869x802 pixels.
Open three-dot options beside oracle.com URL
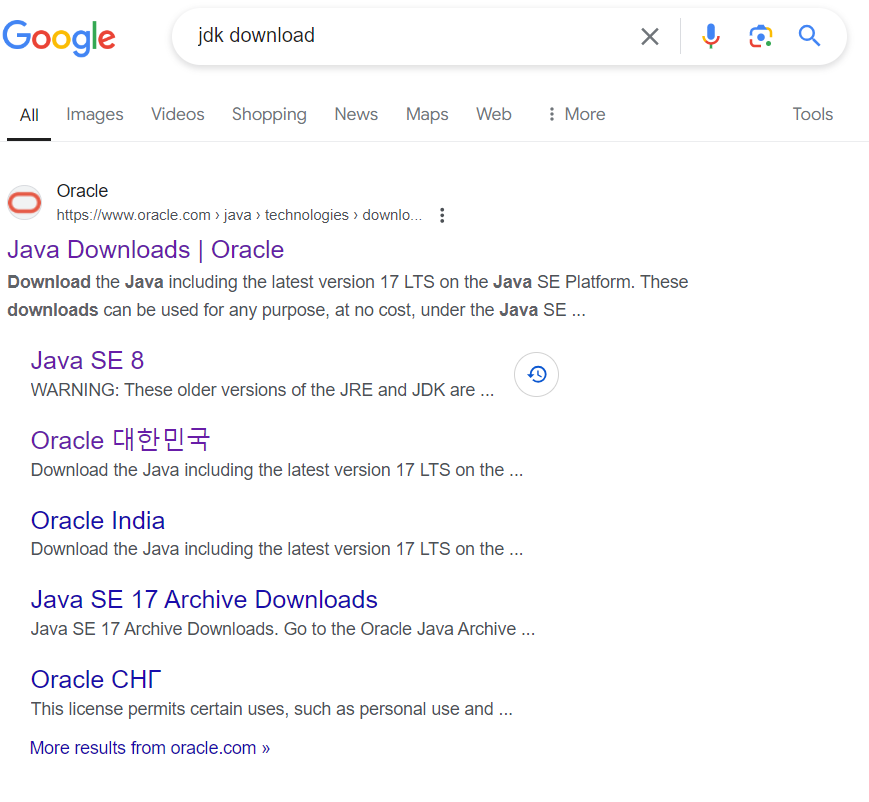point(442,215)
